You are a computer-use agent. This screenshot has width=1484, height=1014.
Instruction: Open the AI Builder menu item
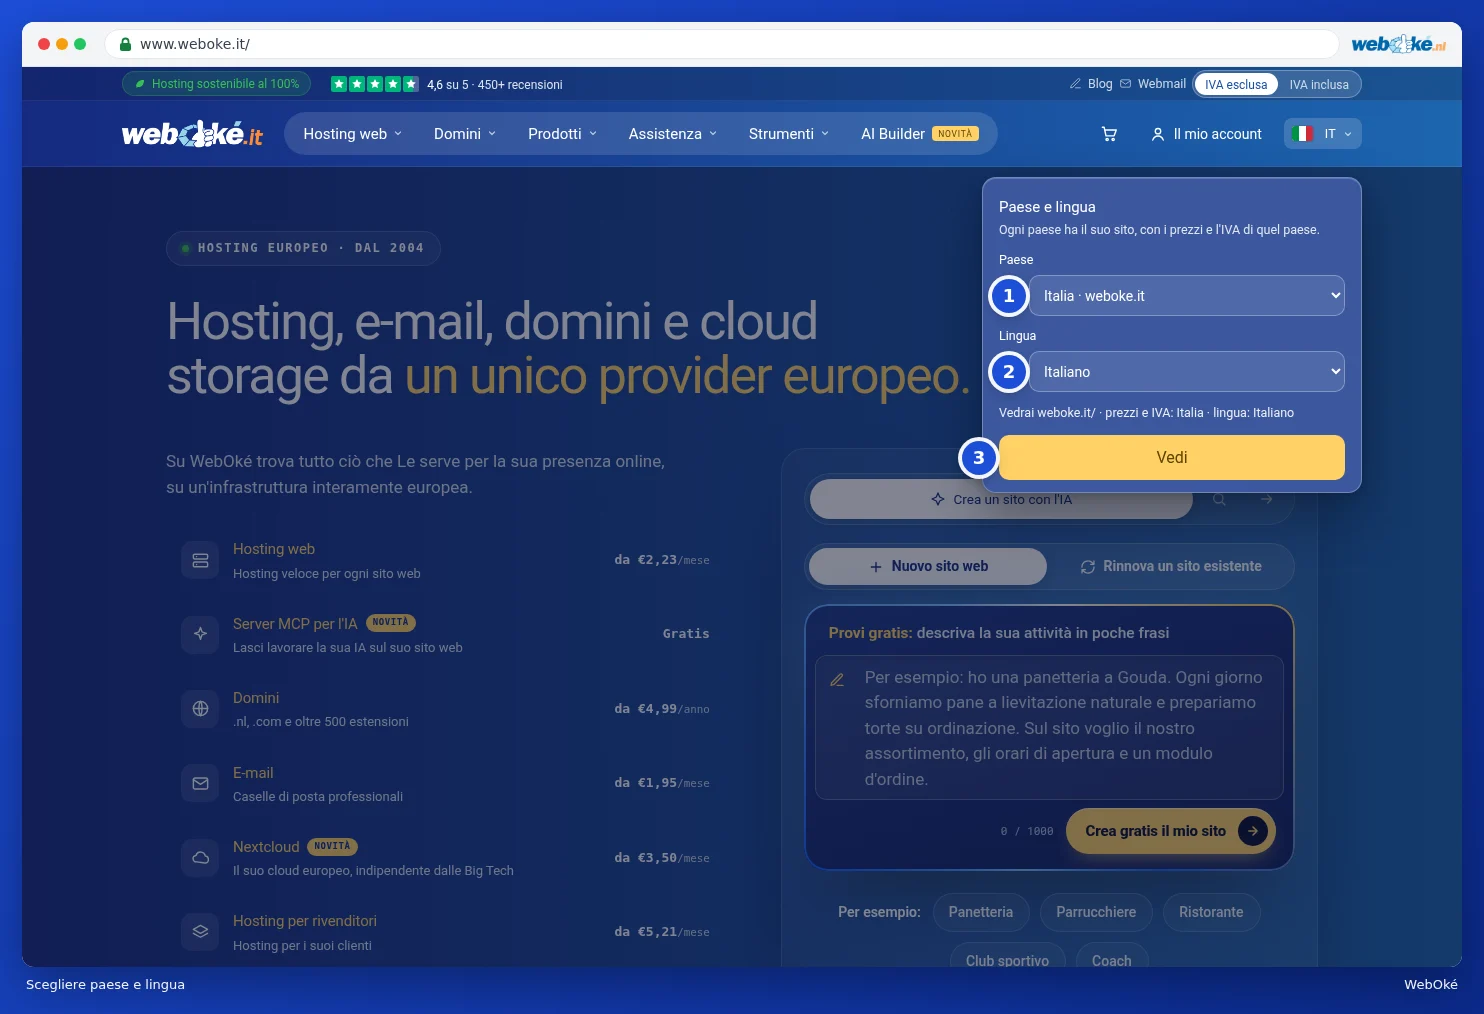pyautogui.click(x=920, y=134)
